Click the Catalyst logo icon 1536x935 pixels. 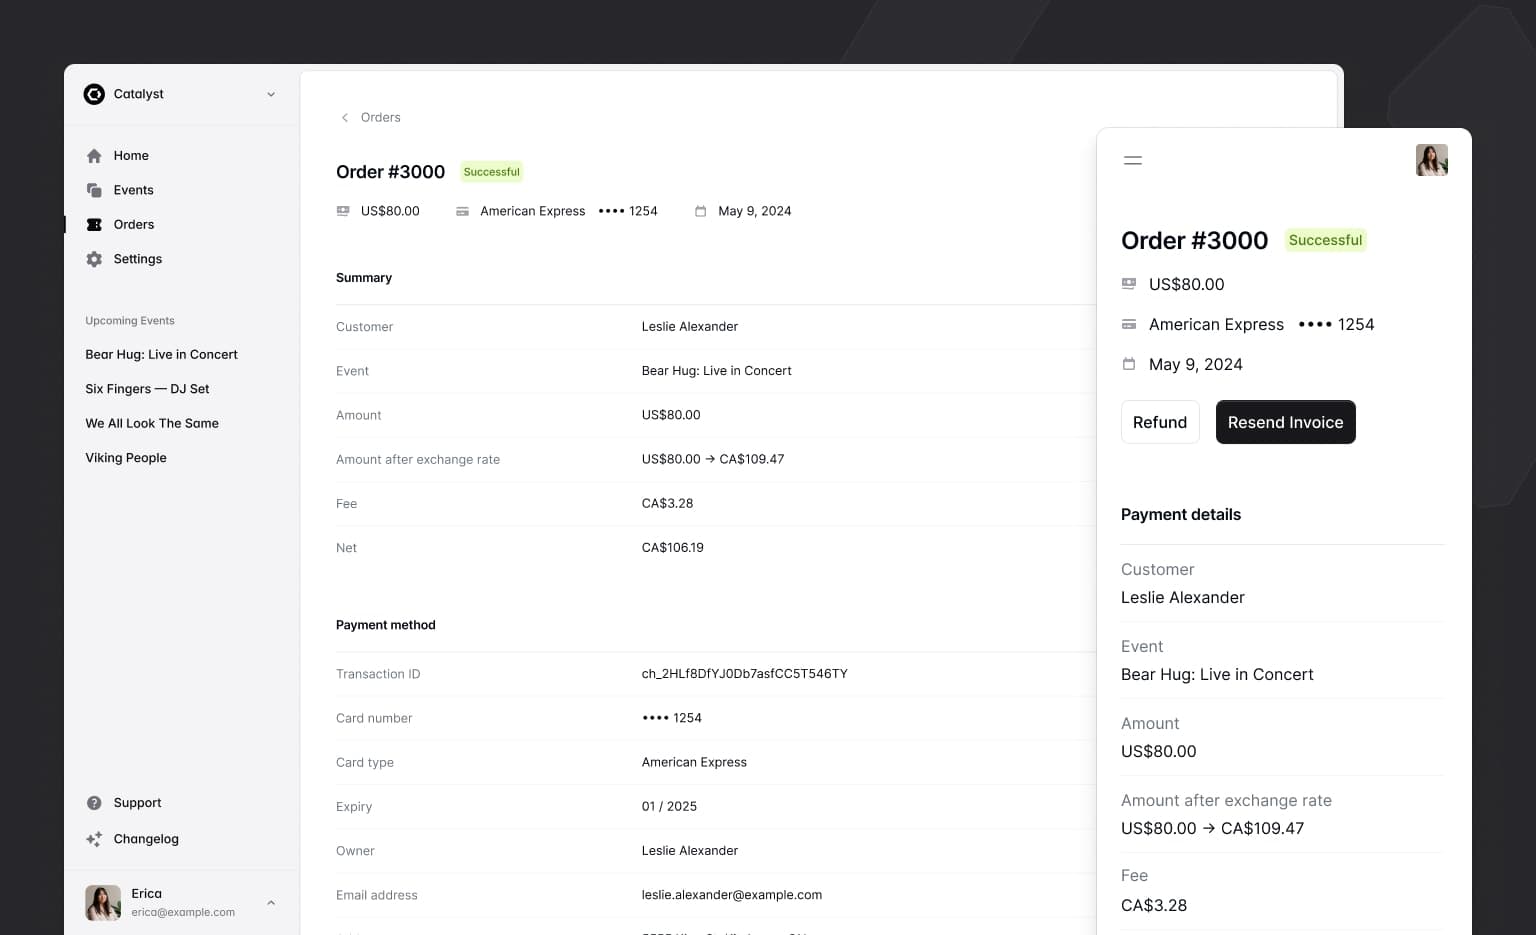point(94,94)
